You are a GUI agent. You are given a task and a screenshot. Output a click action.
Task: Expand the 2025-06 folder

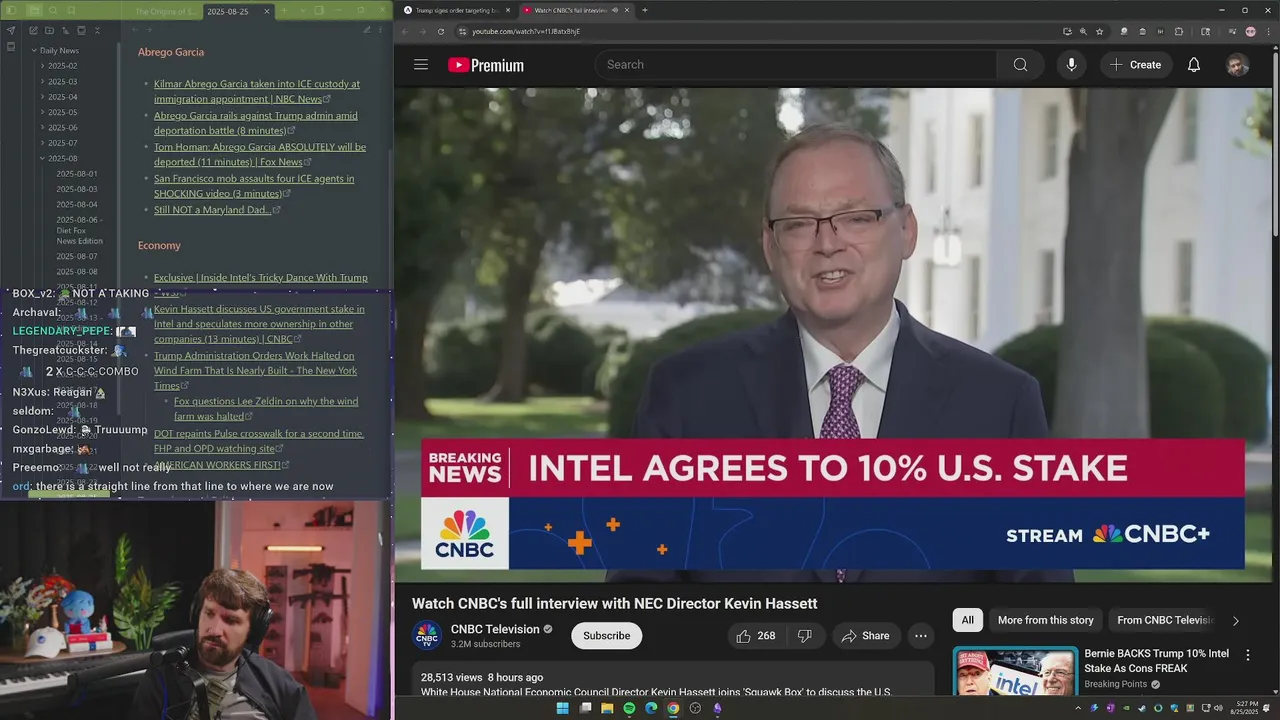coord(43,127)
